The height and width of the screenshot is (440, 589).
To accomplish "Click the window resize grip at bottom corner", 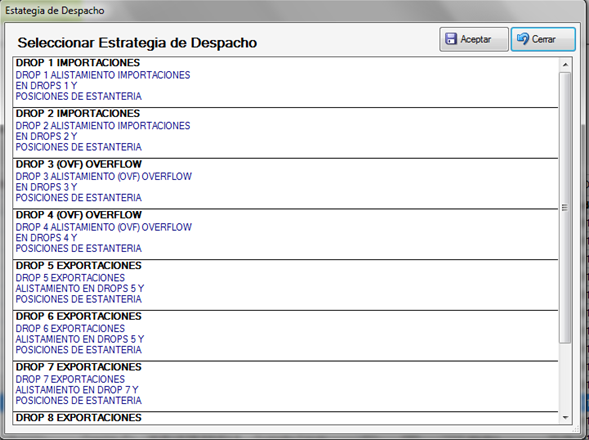I will pos(575,429).
